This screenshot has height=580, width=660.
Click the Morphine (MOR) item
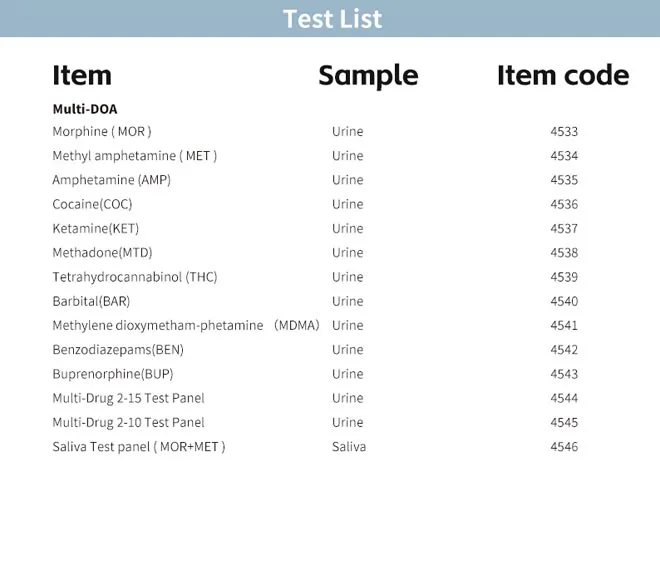pyautogui.click(x=102, y=132)
